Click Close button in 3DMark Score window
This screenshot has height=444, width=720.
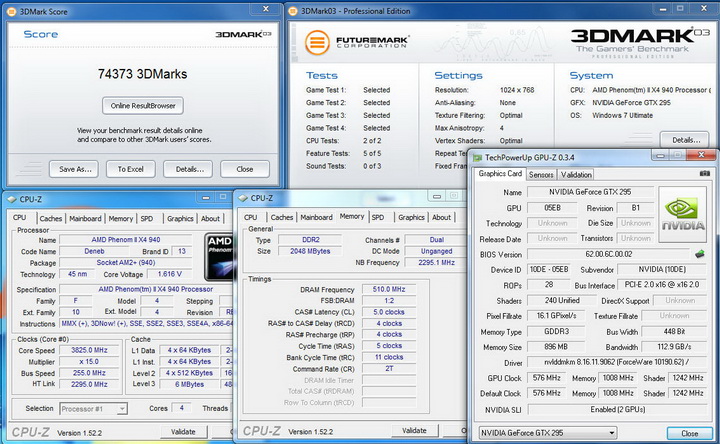[245, 169]
